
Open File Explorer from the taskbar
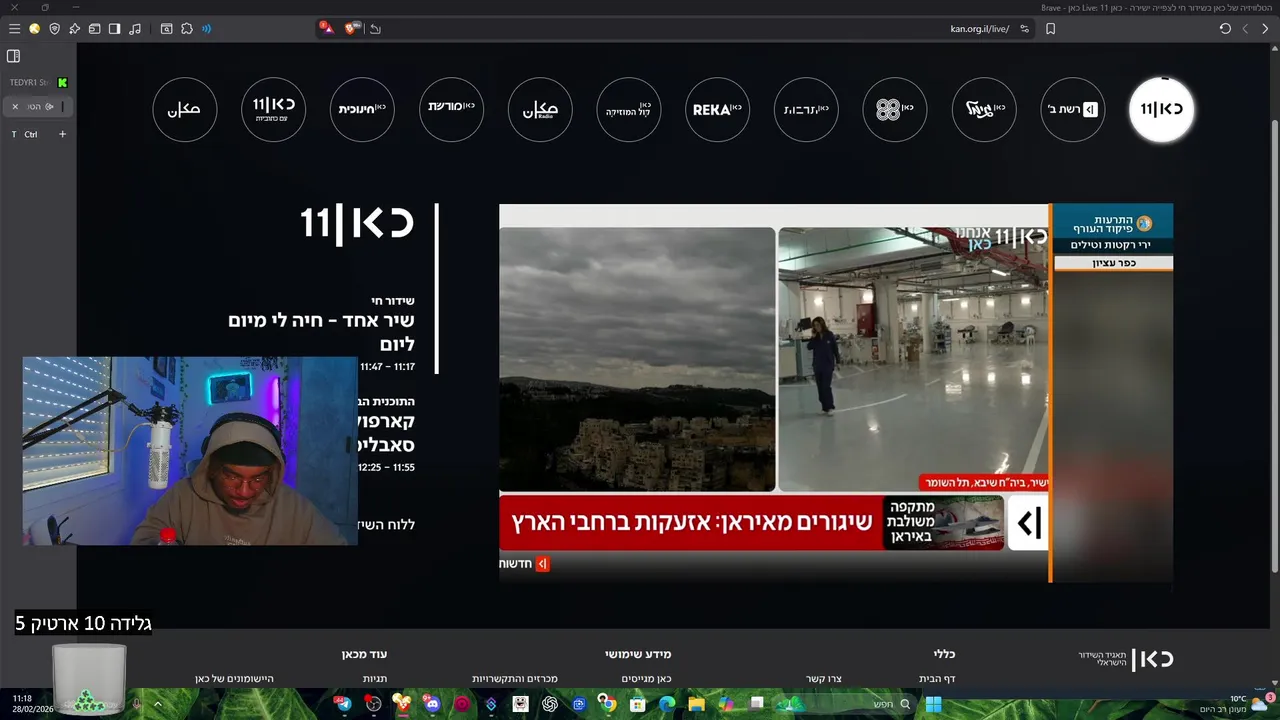tap(696, 704)
